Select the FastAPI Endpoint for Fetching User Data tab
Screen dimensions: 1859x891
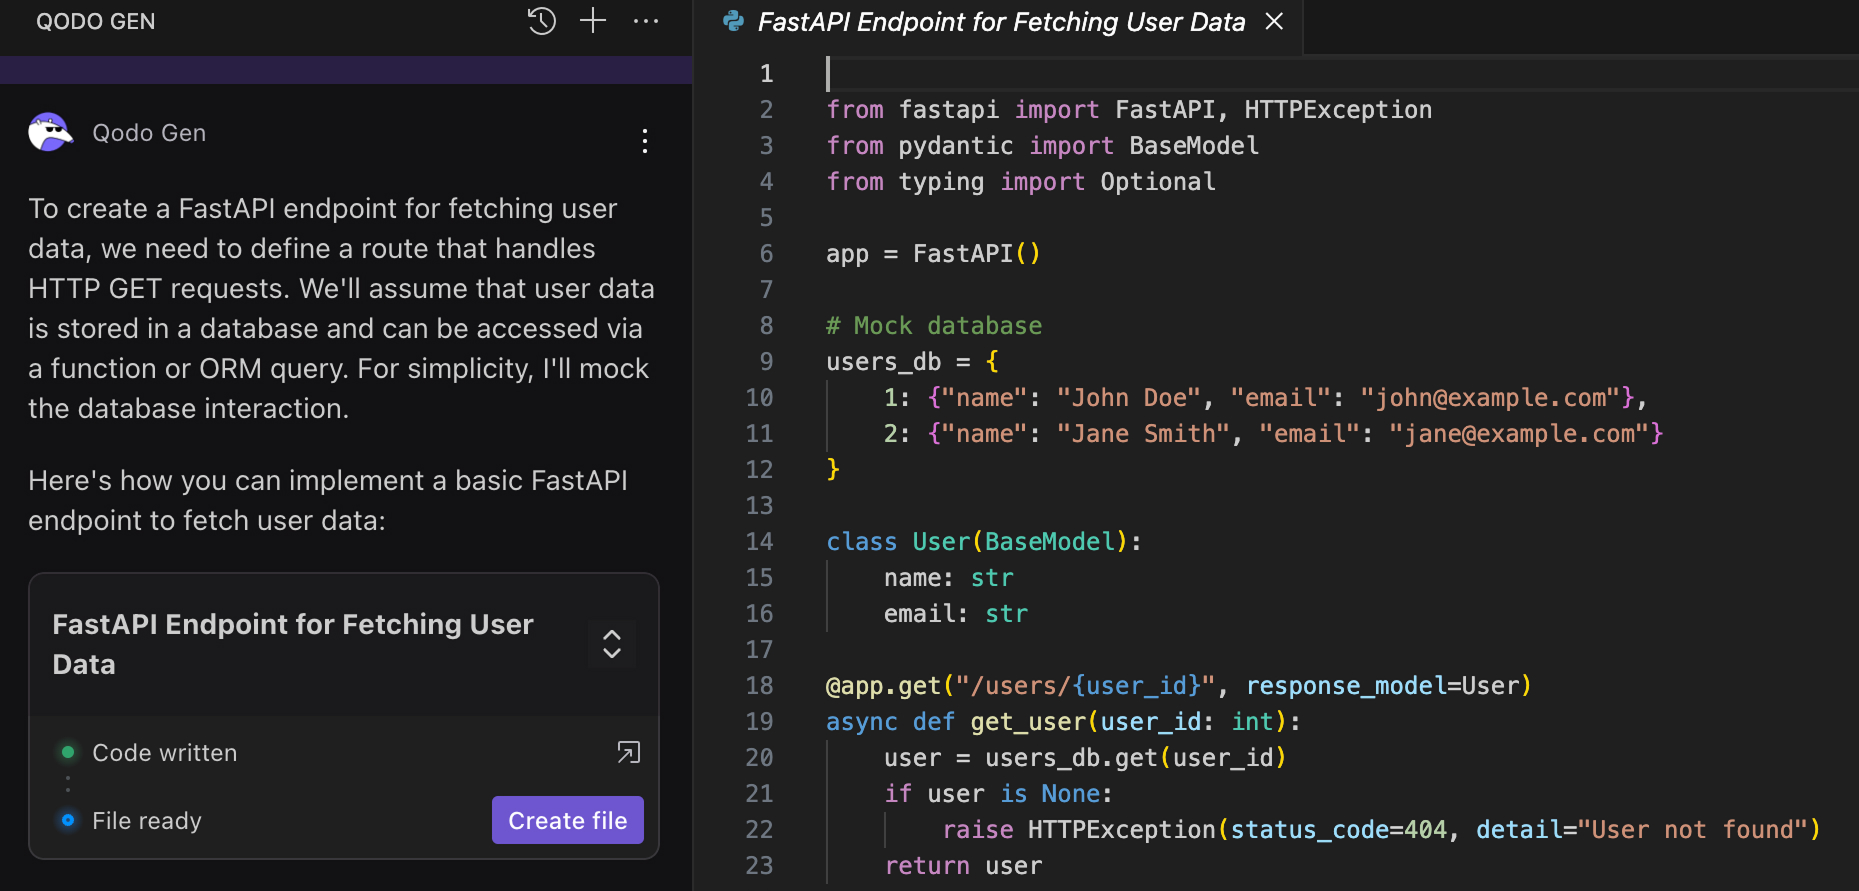pyautogui.click(x=1001, y=22)
